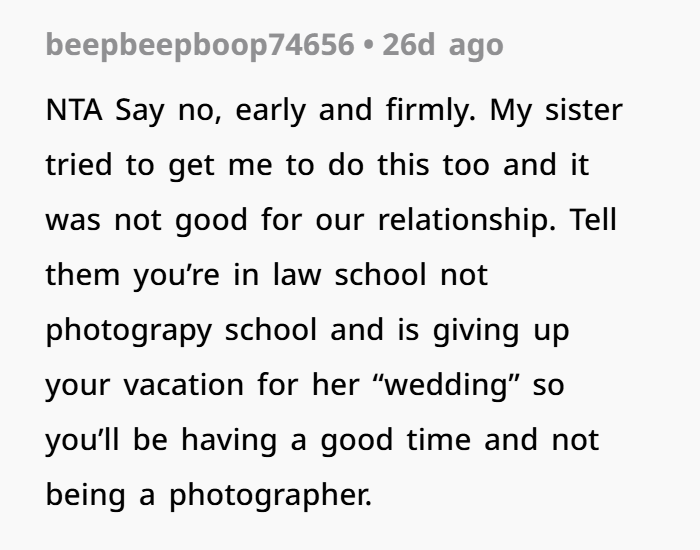The image size is (700, 550).
Task: Click the final word "photographer."
Action: click(270, 495)
